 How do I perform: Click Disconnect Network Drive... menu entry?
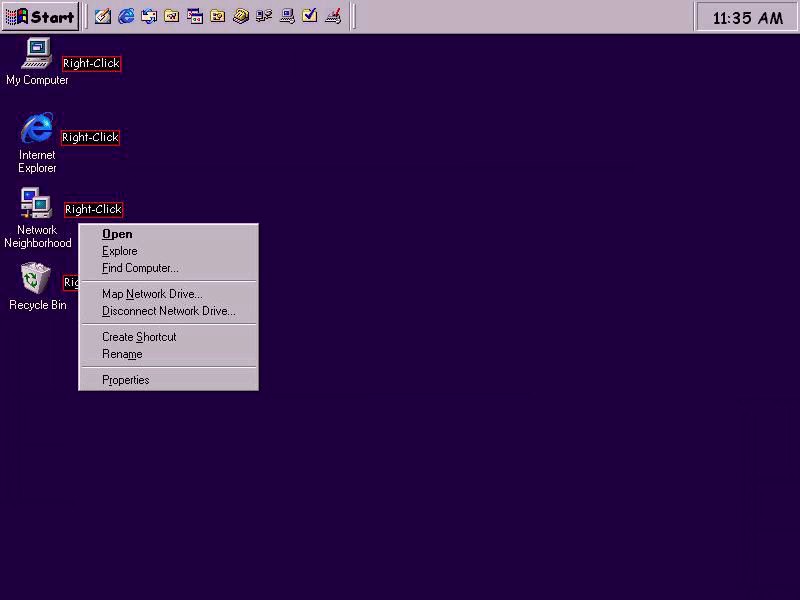point(168,311)
